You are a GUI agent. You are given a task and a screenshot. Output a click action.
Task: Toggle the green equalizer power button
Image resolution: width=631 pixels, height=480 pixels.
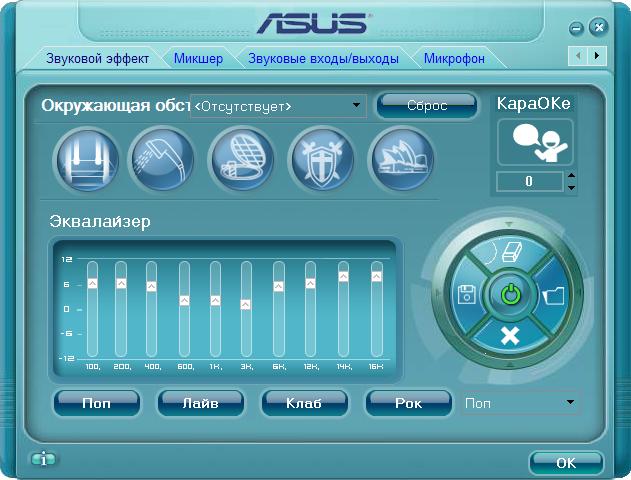tap(510, 295)
